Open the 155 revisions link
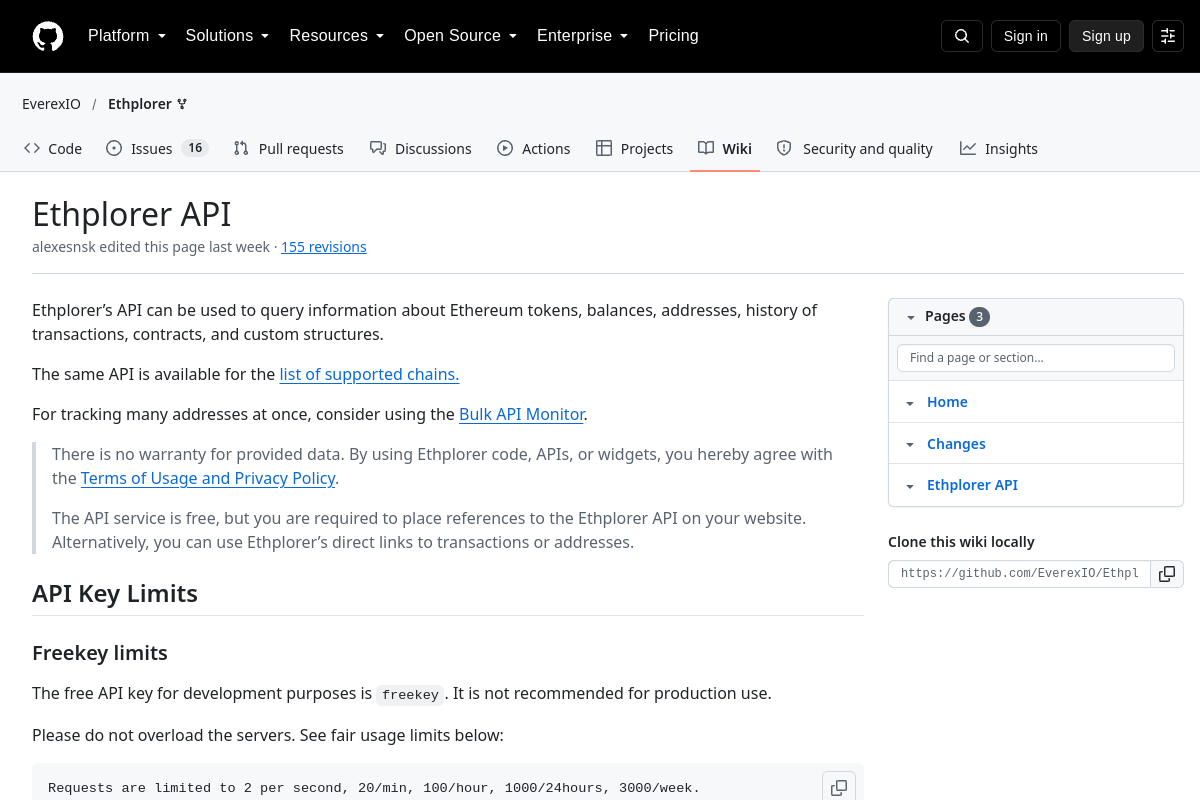 click(324, 247)
